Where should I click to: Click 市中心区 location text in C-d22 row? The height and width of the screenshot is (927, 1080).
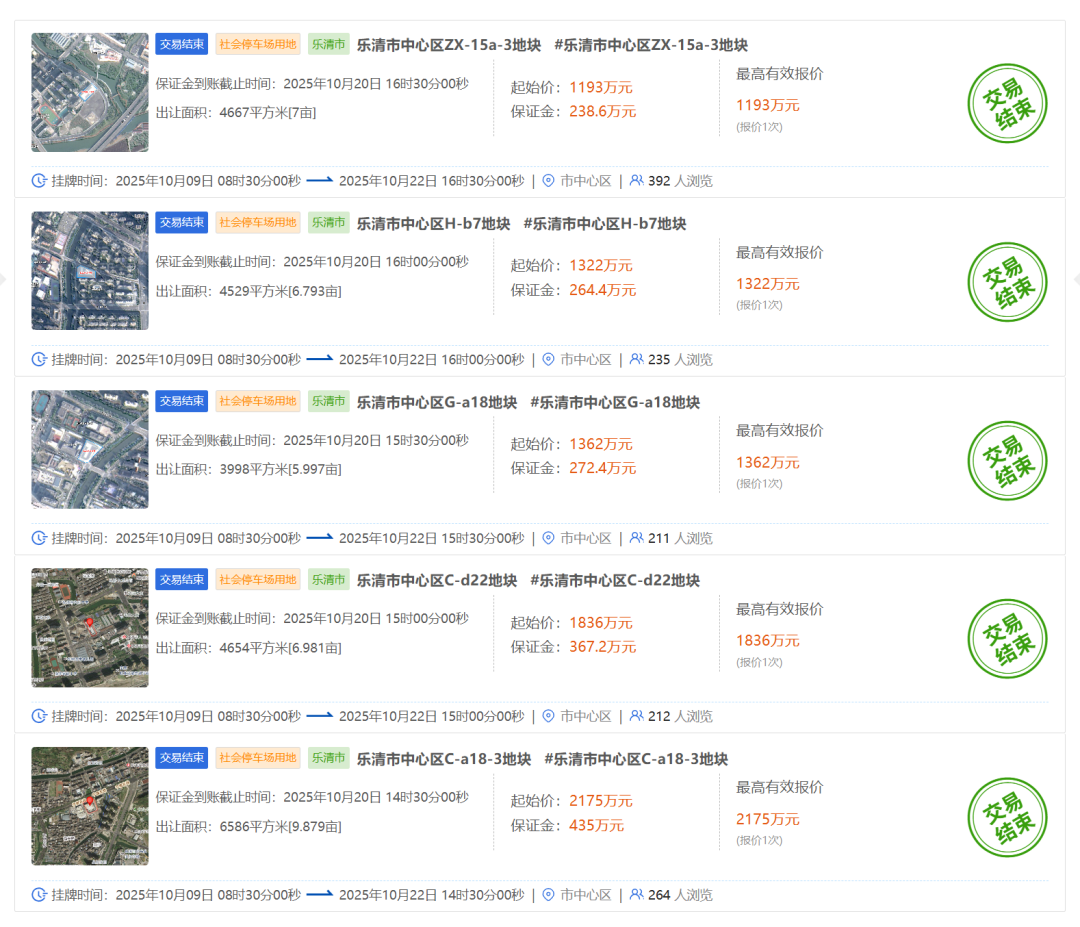tap(585, 716)
